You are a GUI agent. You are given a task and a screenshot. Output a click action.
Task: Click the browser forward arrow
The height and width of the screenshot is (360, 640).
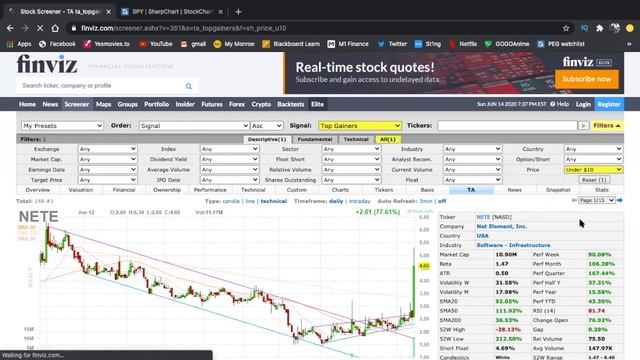click(25, 28)
